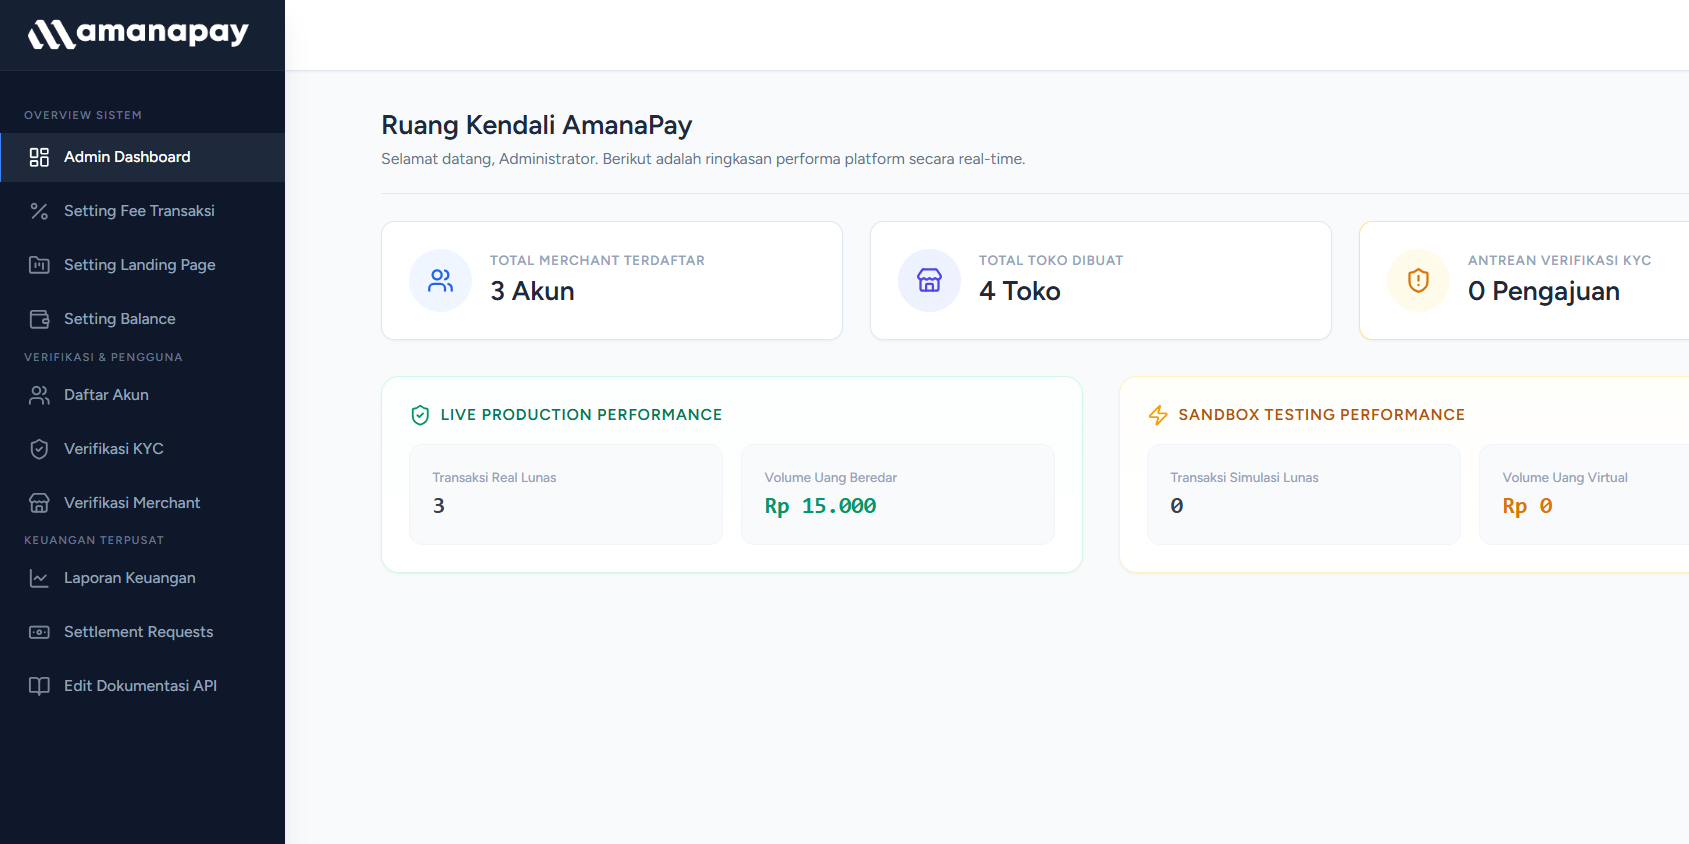1689x844 pixels.
Task: Click 'SANDBOX TESTING PERFORMANCE' heading
Action: point(1321,415)
